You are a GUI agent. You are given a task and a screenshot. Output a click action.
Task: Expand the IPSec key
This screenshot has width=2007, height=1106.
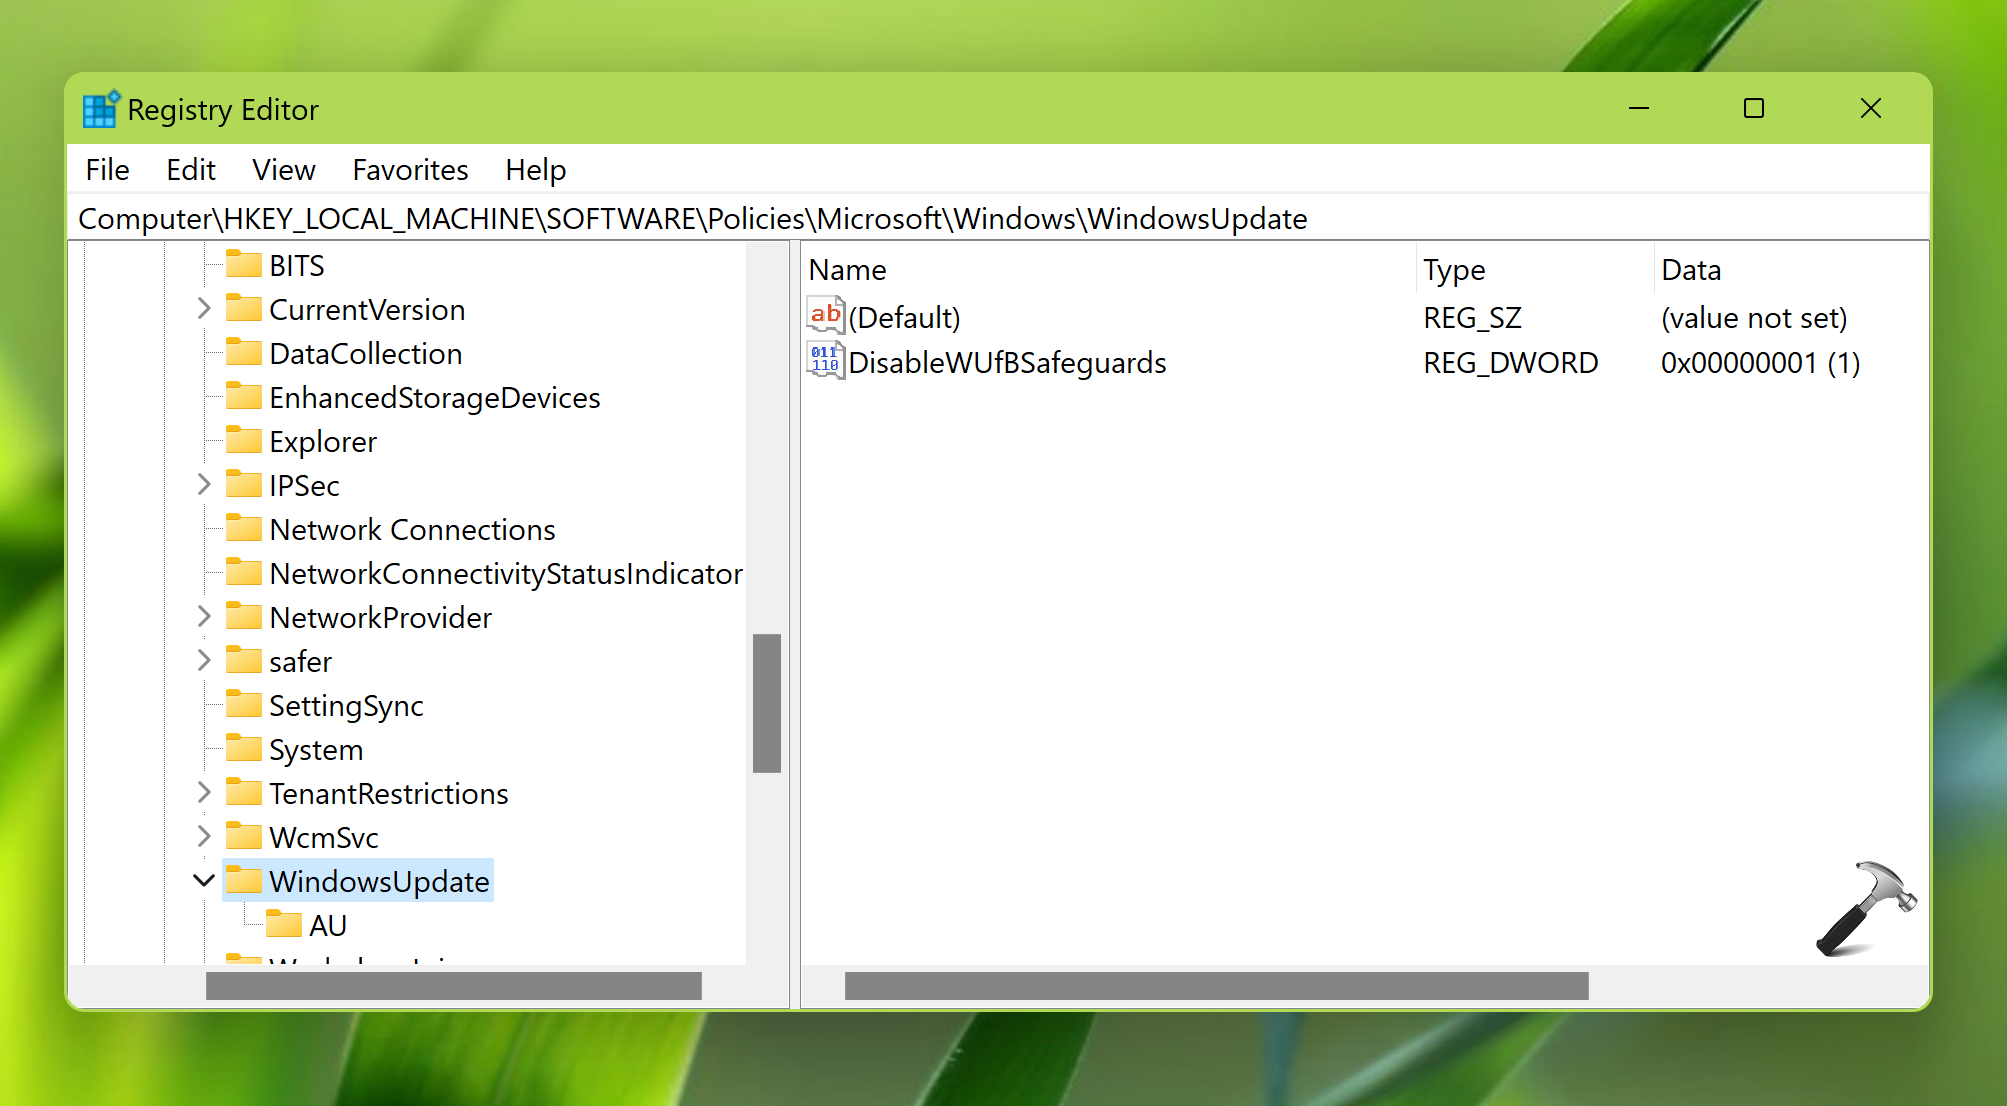(204, 485)
